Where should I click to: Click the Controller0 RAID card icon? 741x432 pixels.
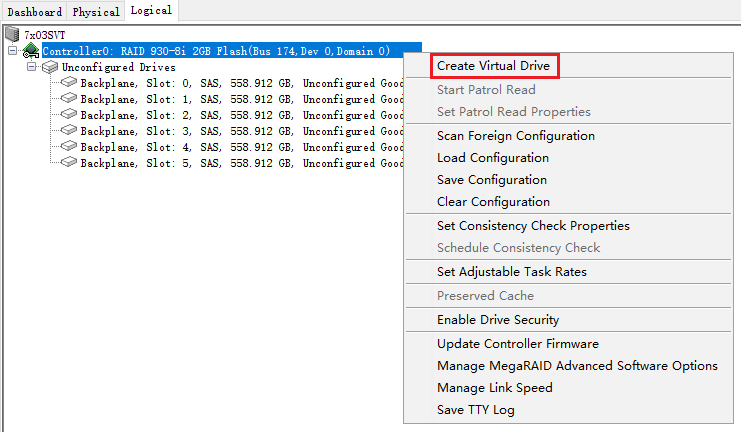[31, 51]
